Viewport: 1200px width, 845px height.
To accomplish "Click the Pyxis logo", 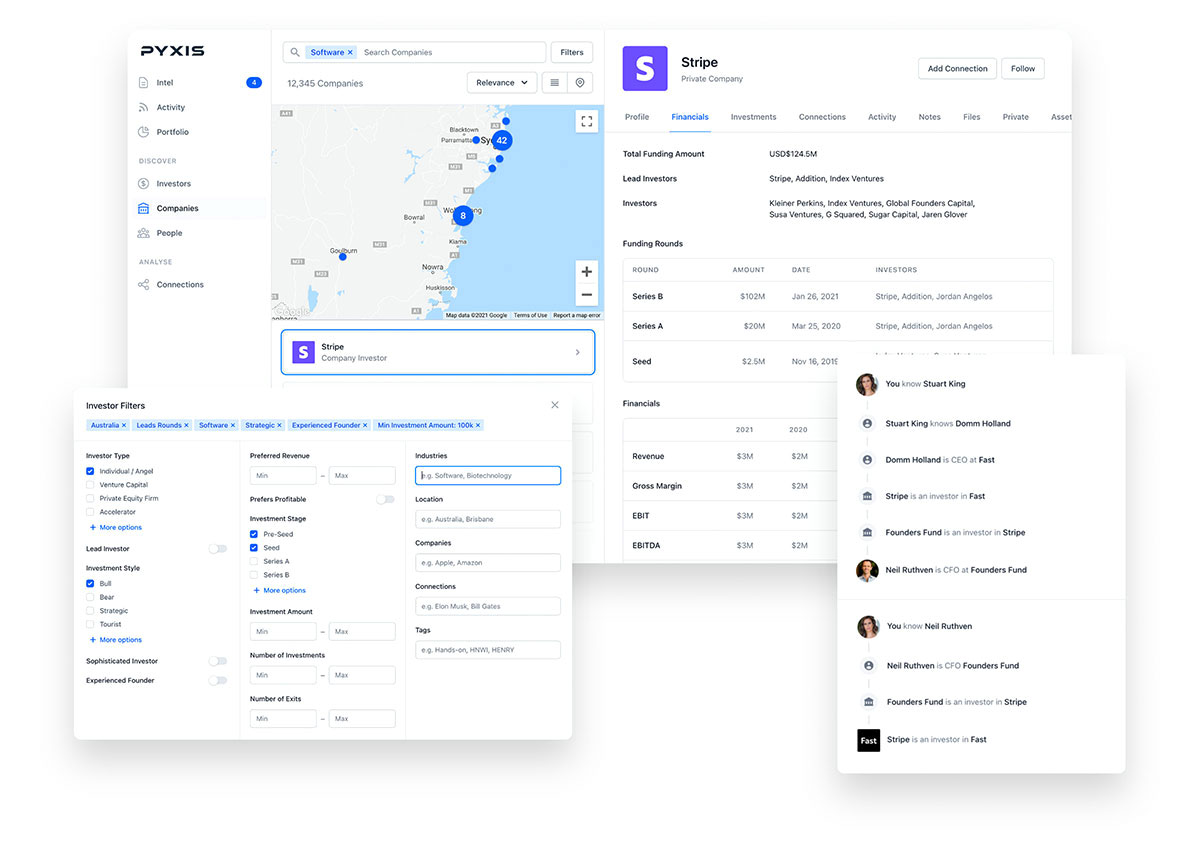I will (172, 51).
